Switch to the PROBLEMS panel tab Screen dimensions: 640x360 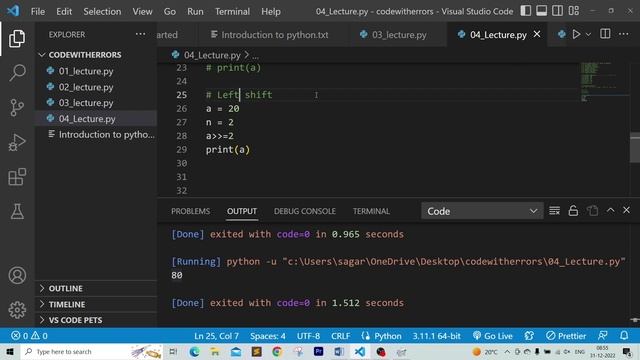tap(191, 211)
